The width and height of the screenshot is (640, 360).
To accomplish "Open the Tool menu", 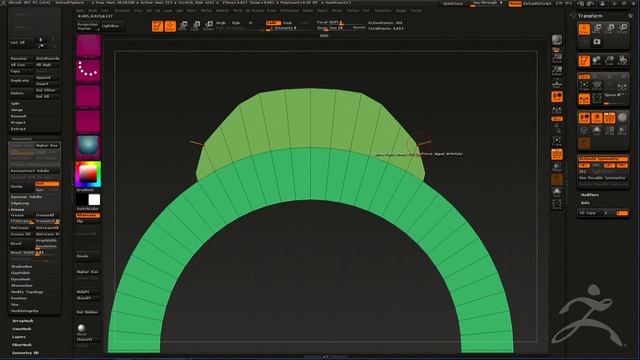I will pyautogui.click(x=366, y=11).
